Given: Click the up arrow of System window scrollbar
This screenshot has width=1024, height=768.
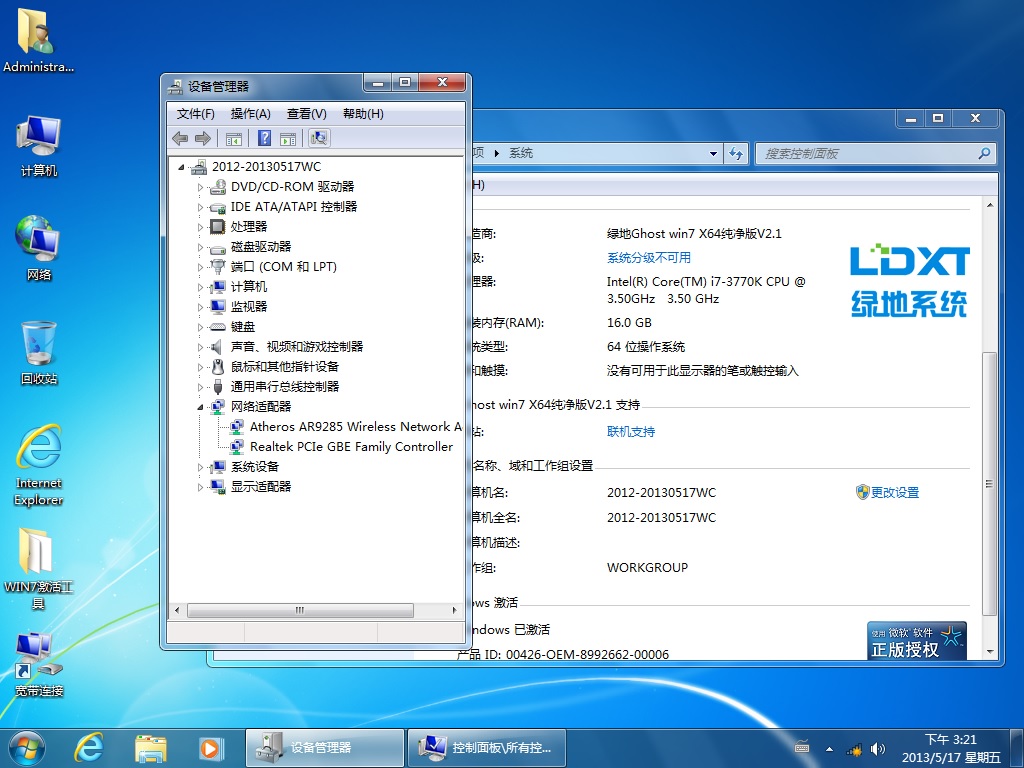Looking at the screenshot, I should click(990, 205).
